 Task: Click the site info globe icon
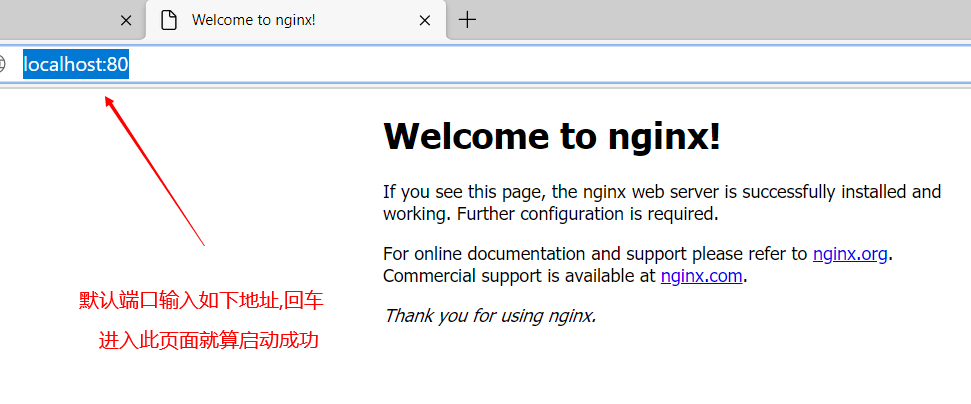(2, 64)
